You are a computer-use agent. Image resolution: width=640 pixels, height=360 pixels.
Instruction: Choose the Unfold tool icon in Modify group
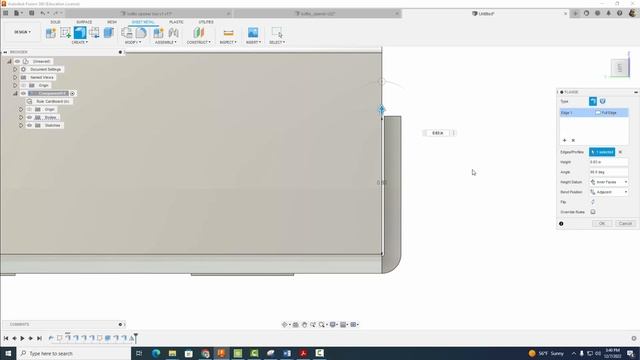(x=127, y=33)
